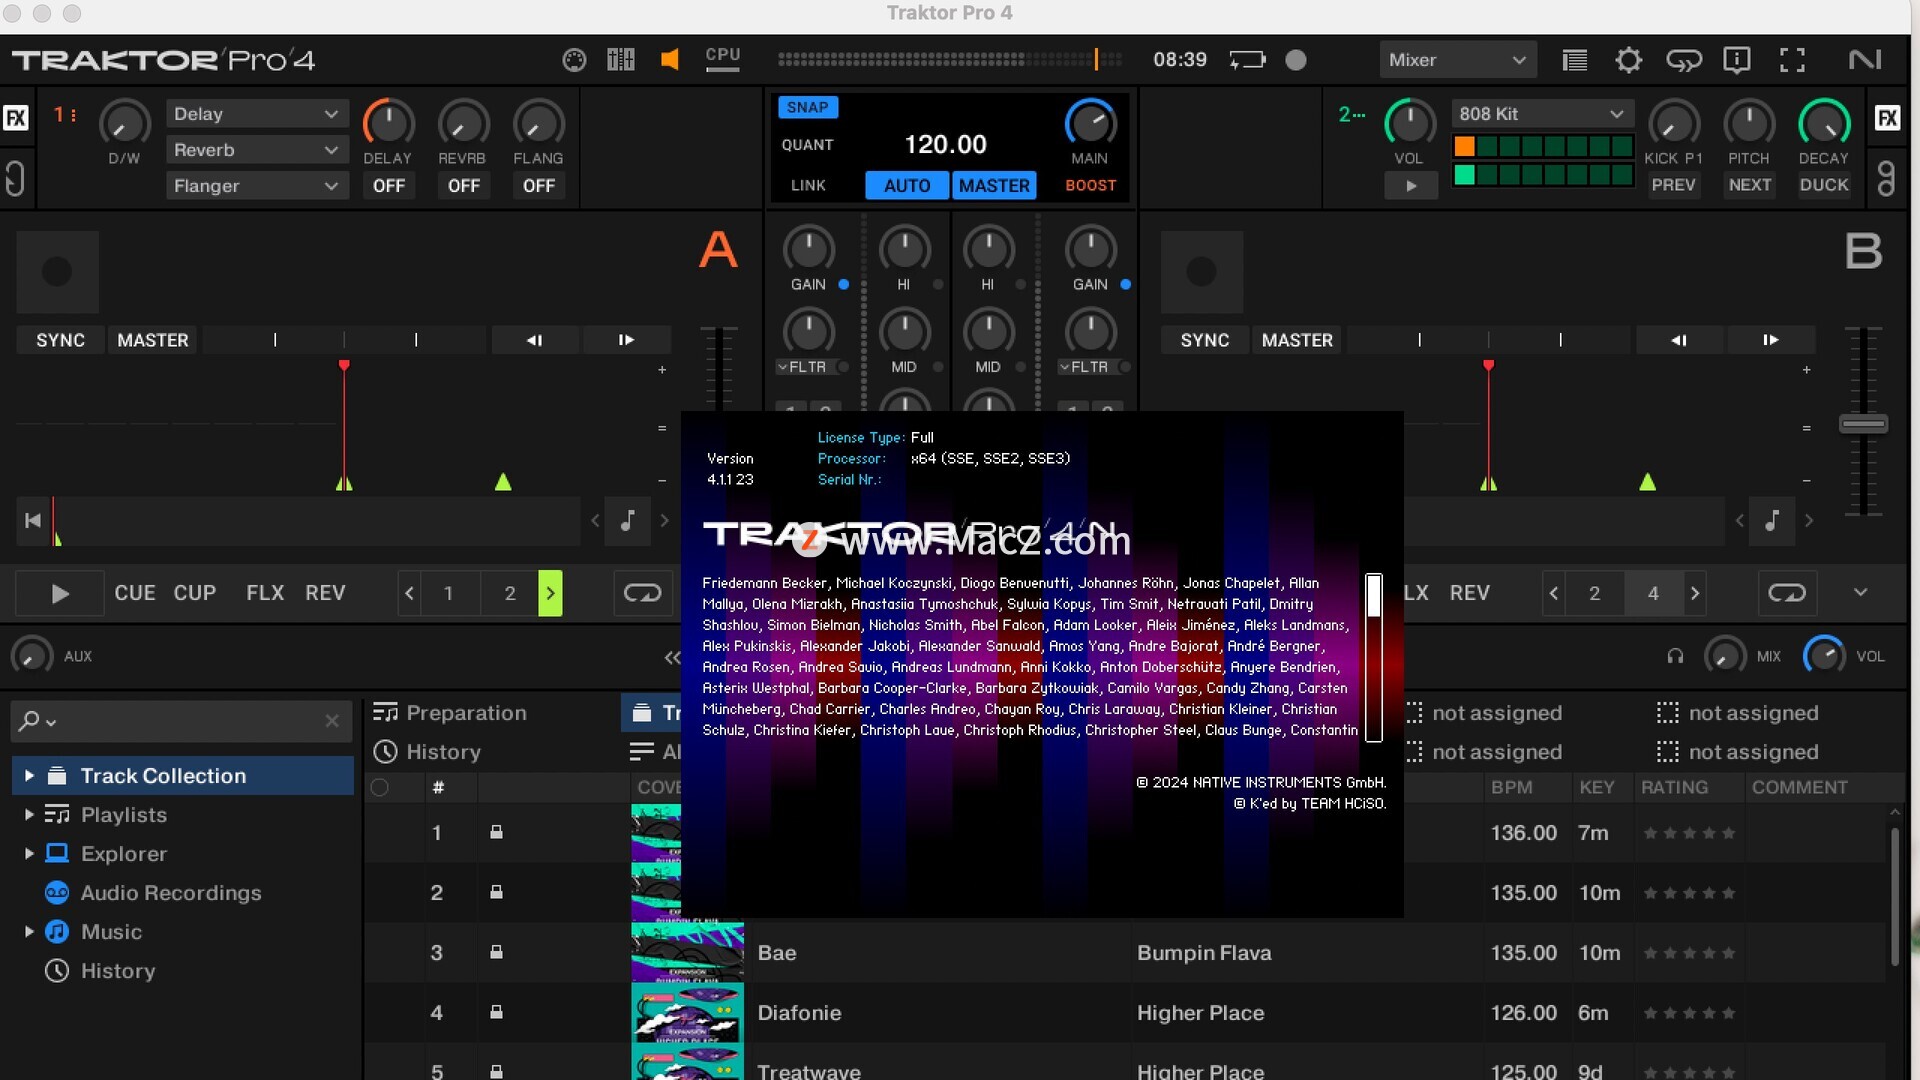Expand the Explorer tree node
The height and width of the screenshot is (1080, 1920).
[29, 854]
